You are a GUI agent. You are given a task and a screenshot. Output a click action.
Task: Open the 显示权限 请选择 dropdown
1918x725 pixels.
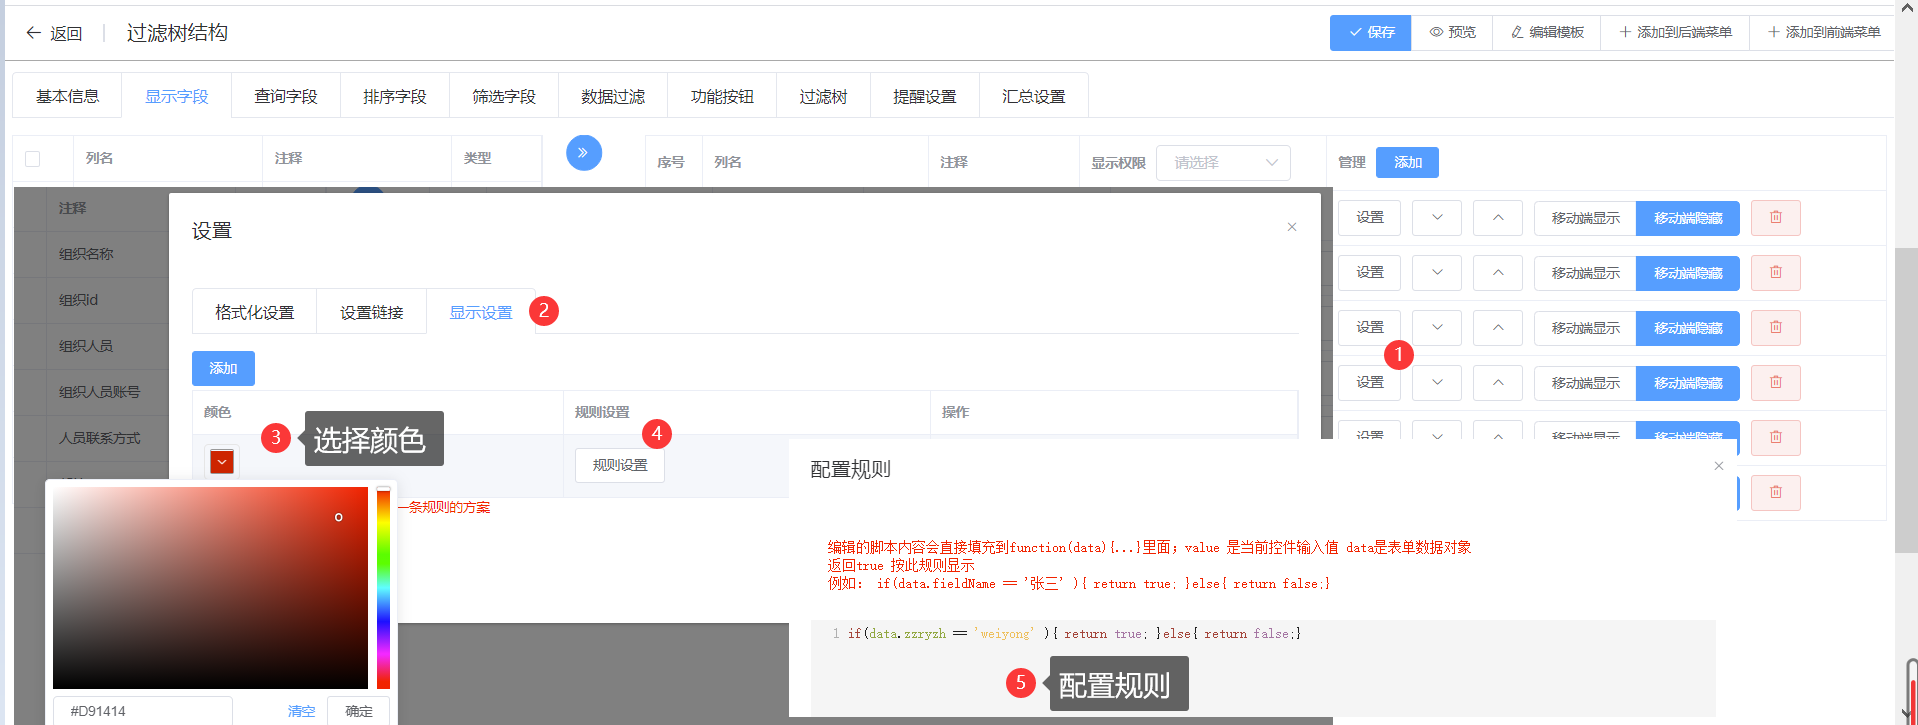tap(1222, 163)
